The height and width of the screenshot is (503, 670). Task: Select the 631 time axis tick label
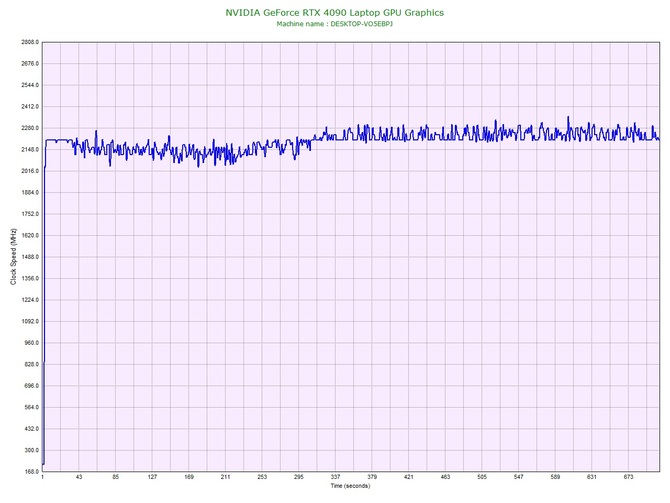592,477
